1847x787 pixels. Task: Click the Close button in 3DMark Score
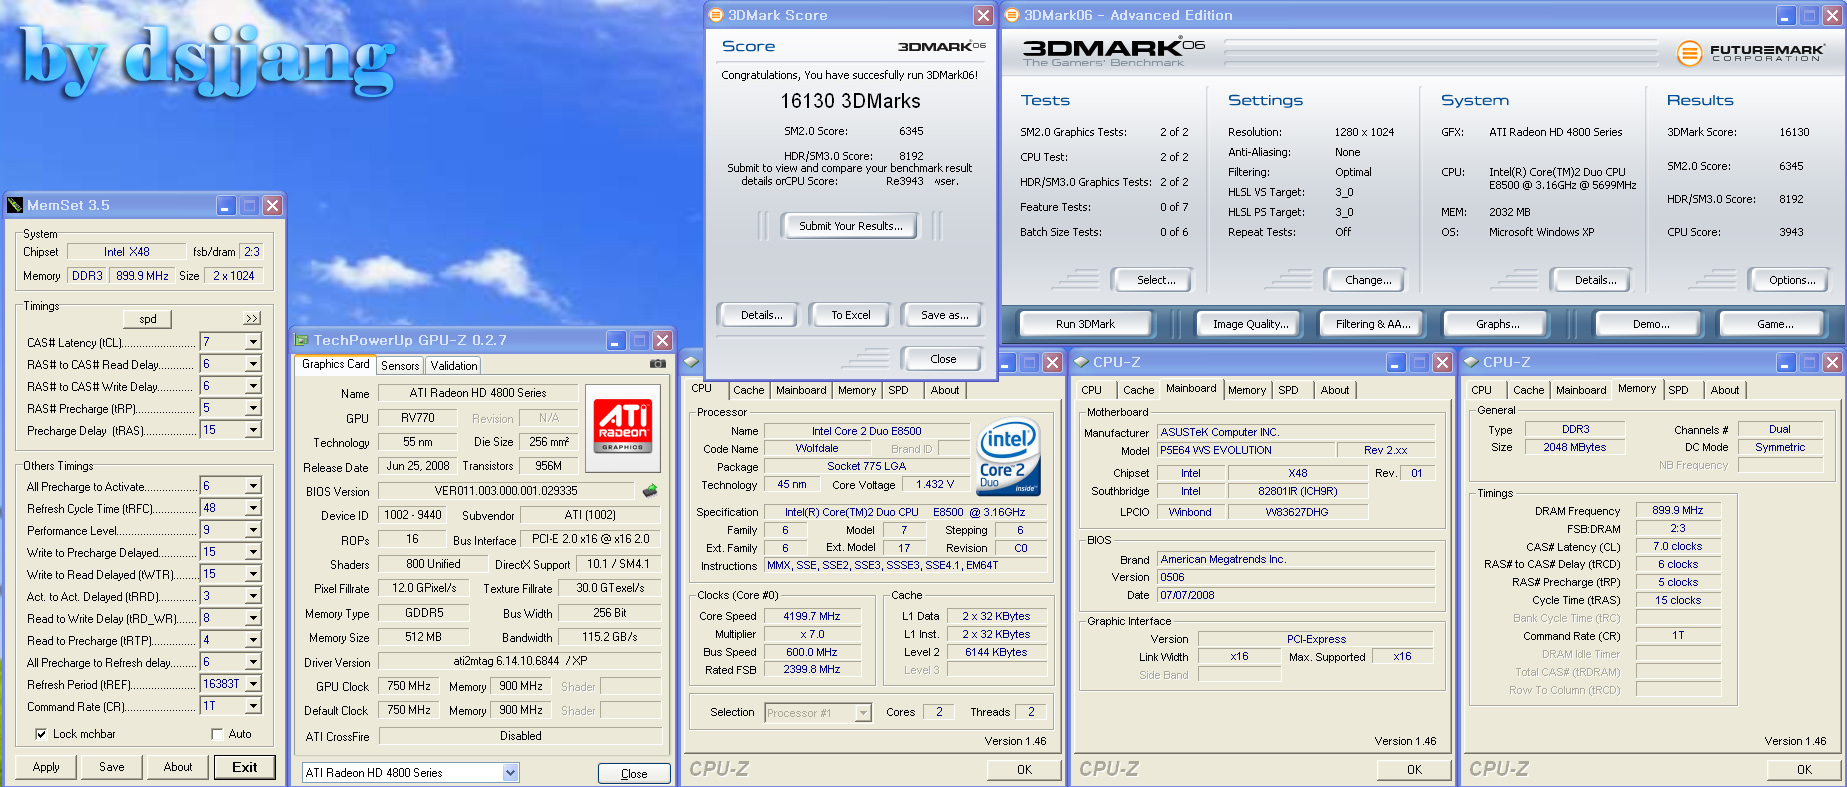tap(942, 359)
